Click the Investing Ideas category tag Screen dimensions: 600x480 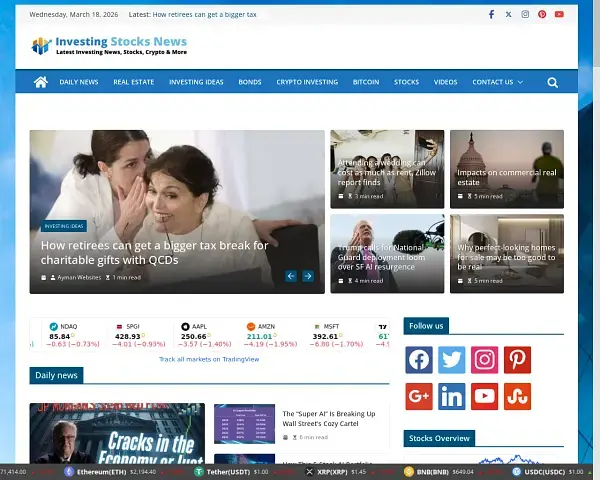click(x=64, y=226)
